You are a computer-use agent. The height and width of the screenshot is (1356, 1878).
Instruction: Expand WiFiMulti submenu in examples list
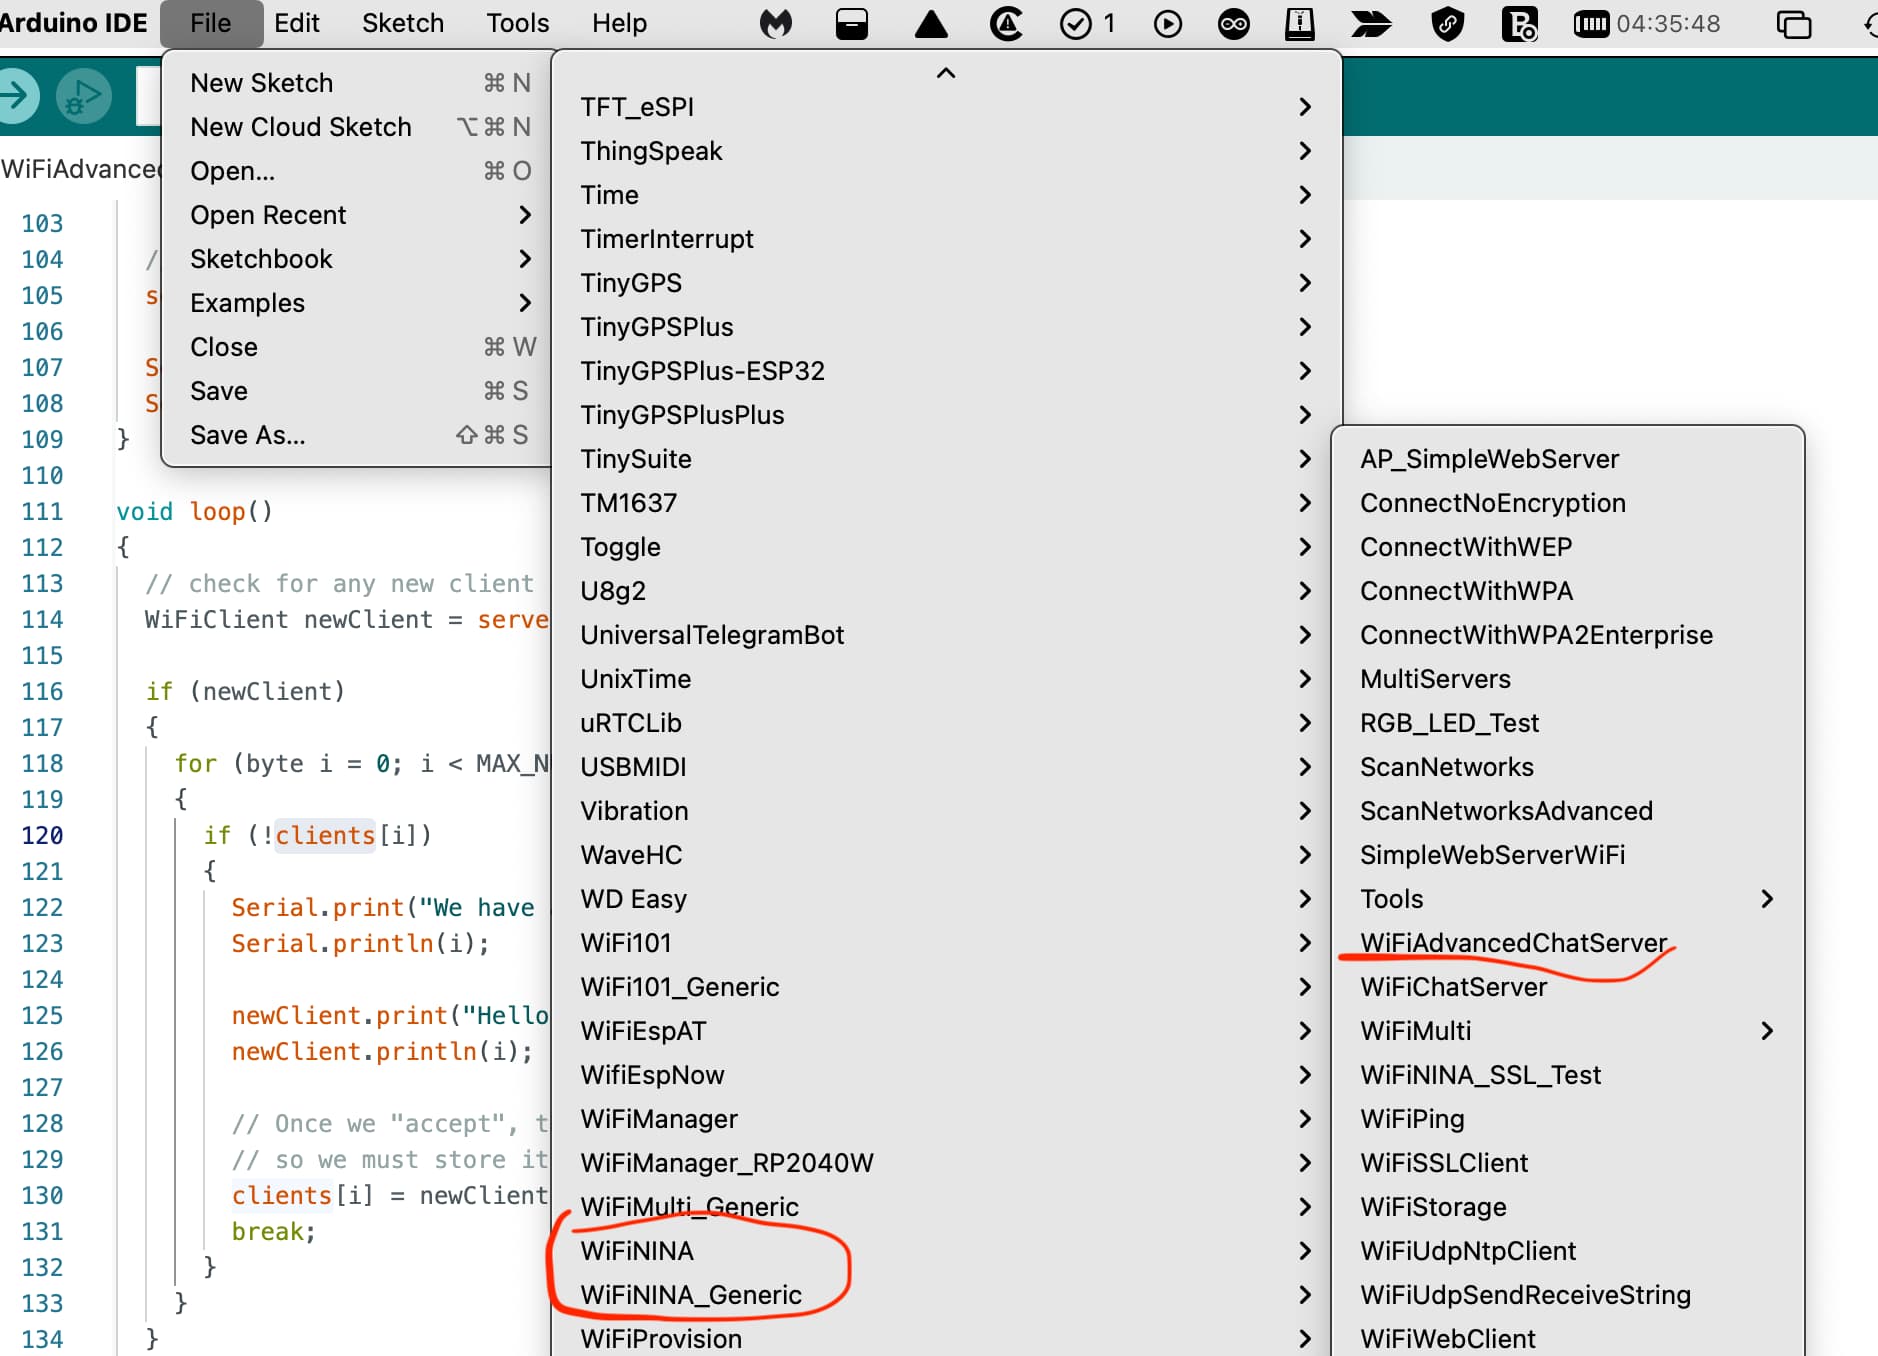click(1568, 1031)
